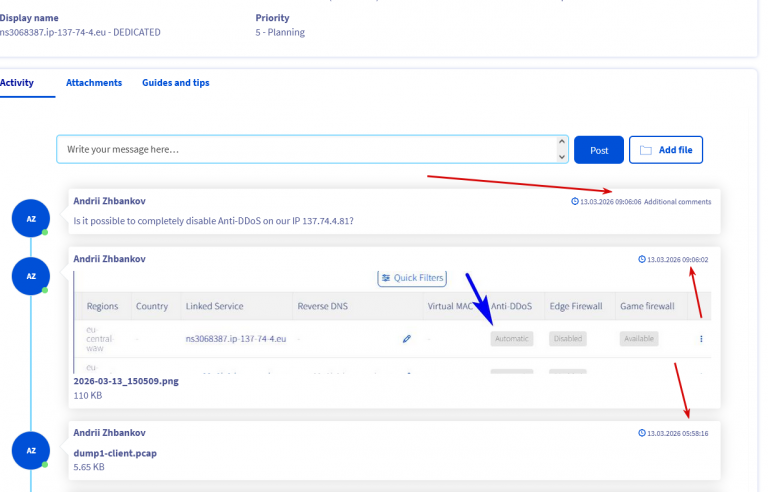Screen dimensions: 768x492
Task: Click the '5 - Planning' priority value
Action: click(x=280, y=32)
